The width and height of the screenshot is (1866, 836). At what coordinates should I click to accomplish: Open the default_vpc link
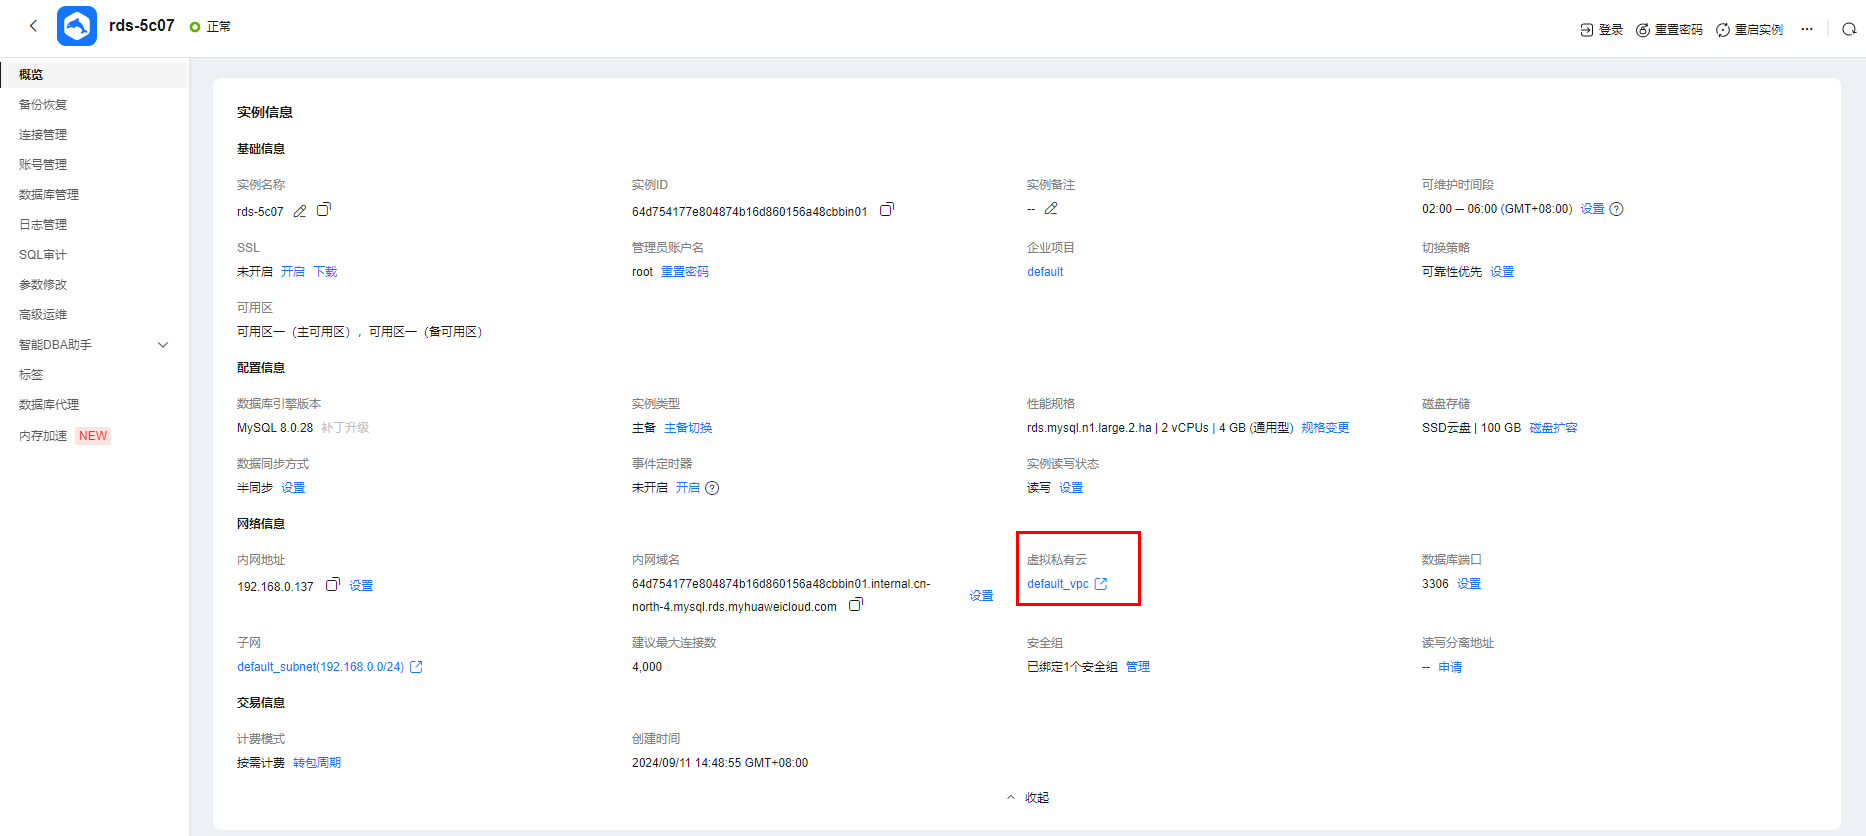pos(1058,584)
